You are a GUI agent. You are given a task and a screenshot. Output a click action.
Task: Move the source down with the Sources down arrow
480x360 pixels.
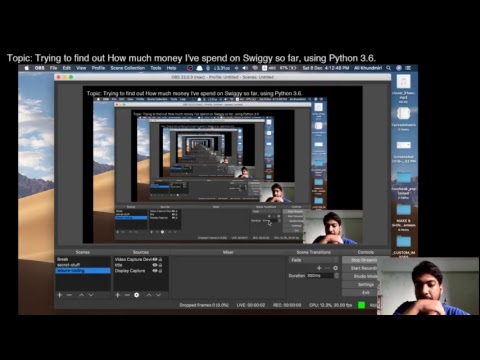158,295
